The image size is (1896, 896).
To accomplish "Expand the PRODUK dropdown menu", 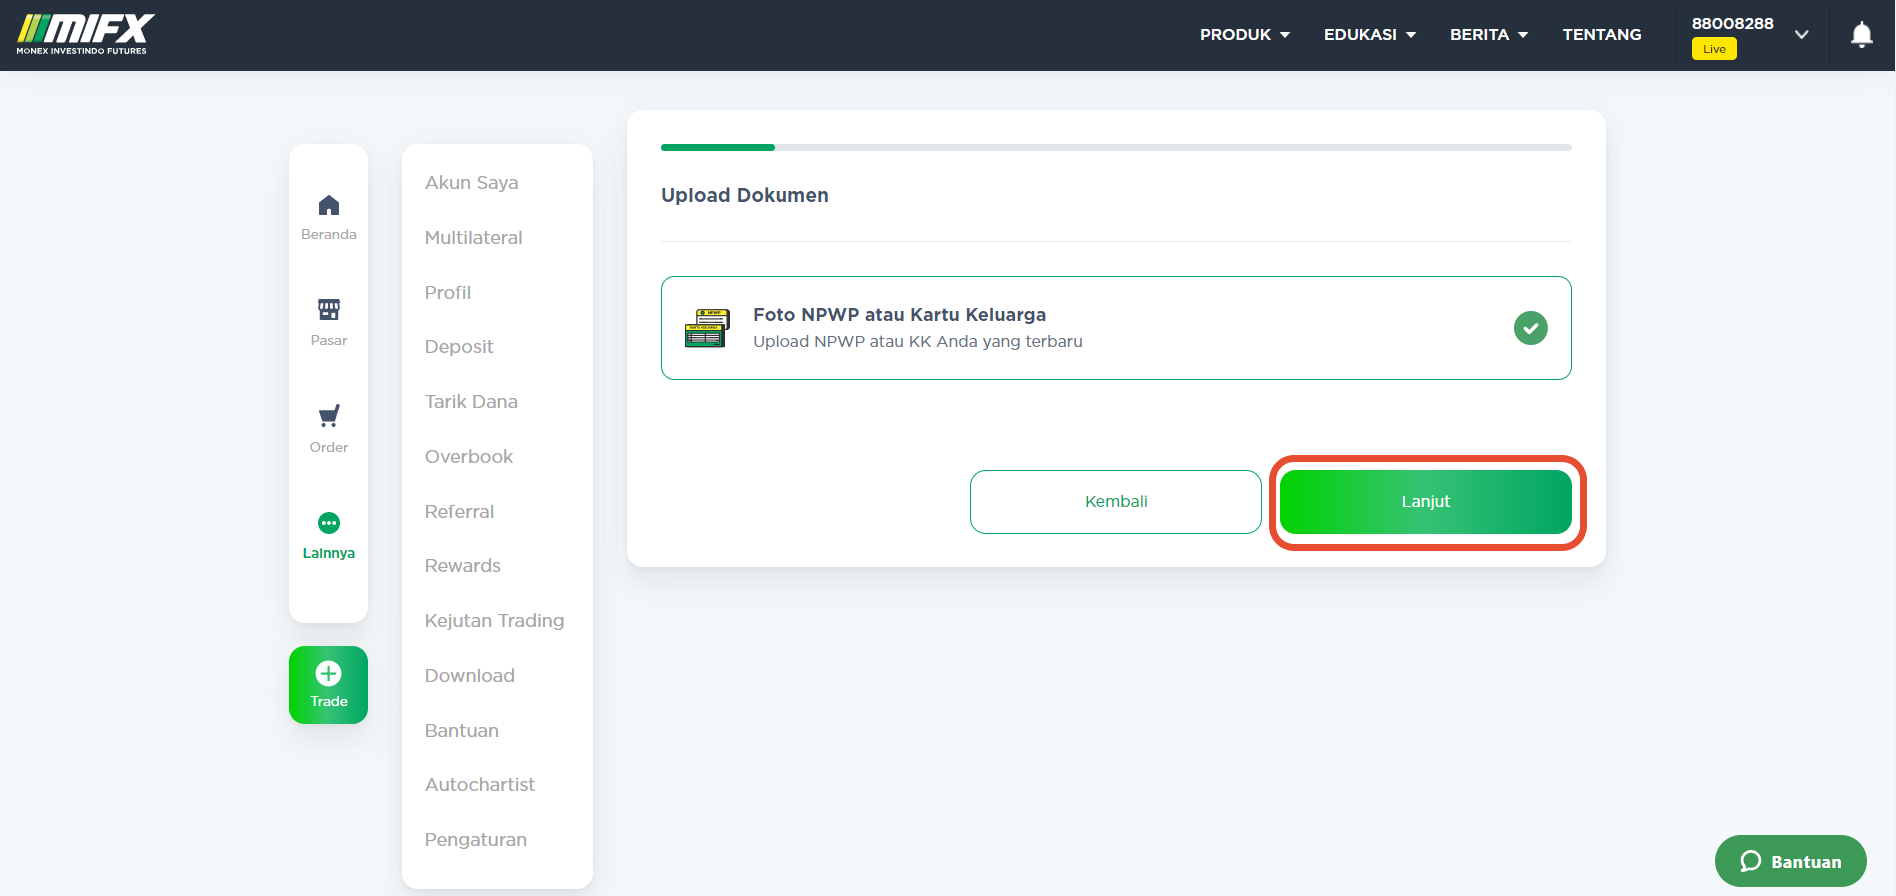I will [1245, 34].
